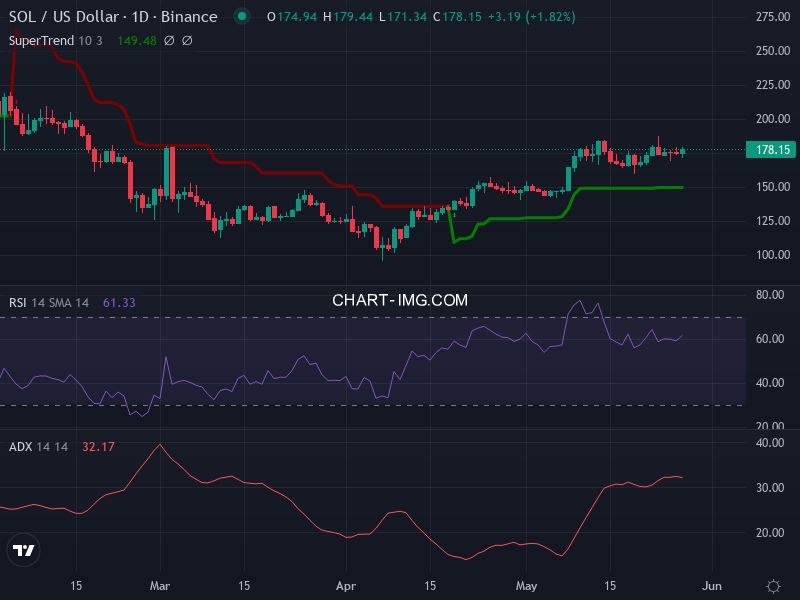Click the TradingView logo icon
The width and height of the screenshot is (800, 600).
coord(23,550)
